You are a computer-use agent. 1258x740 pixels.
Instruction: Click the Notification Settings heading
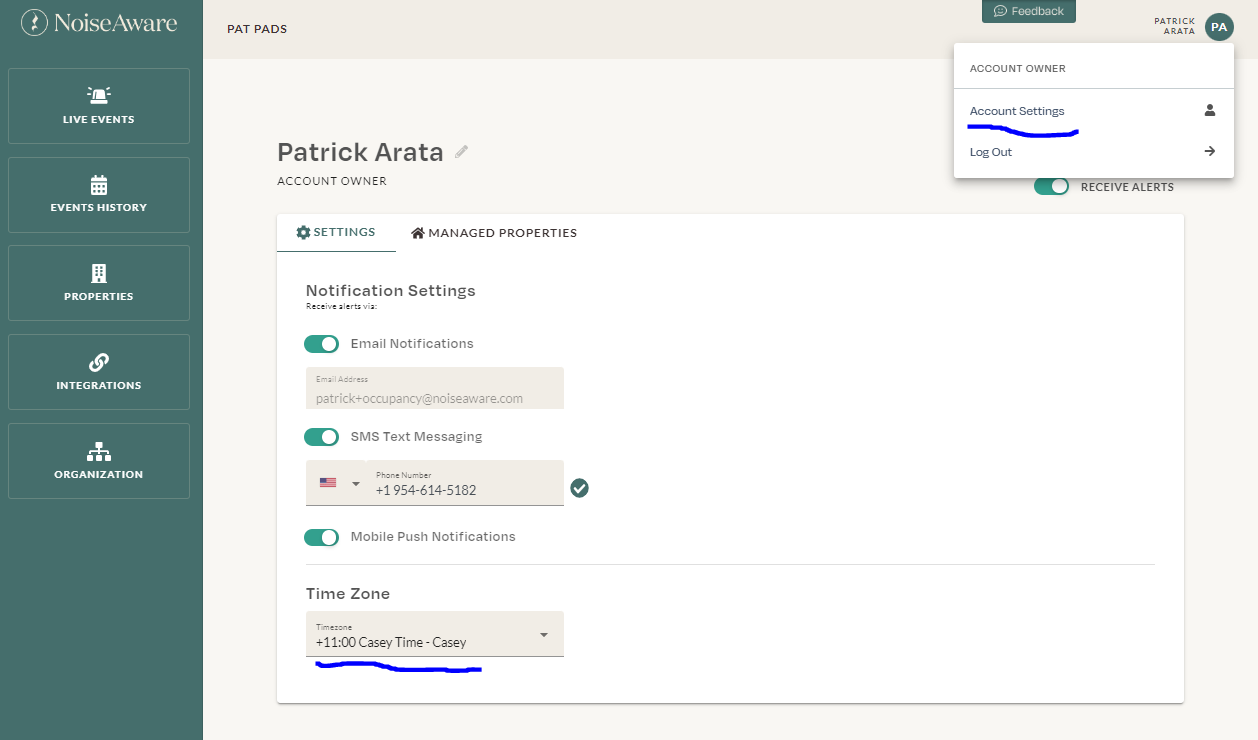[x=391, y=290]
